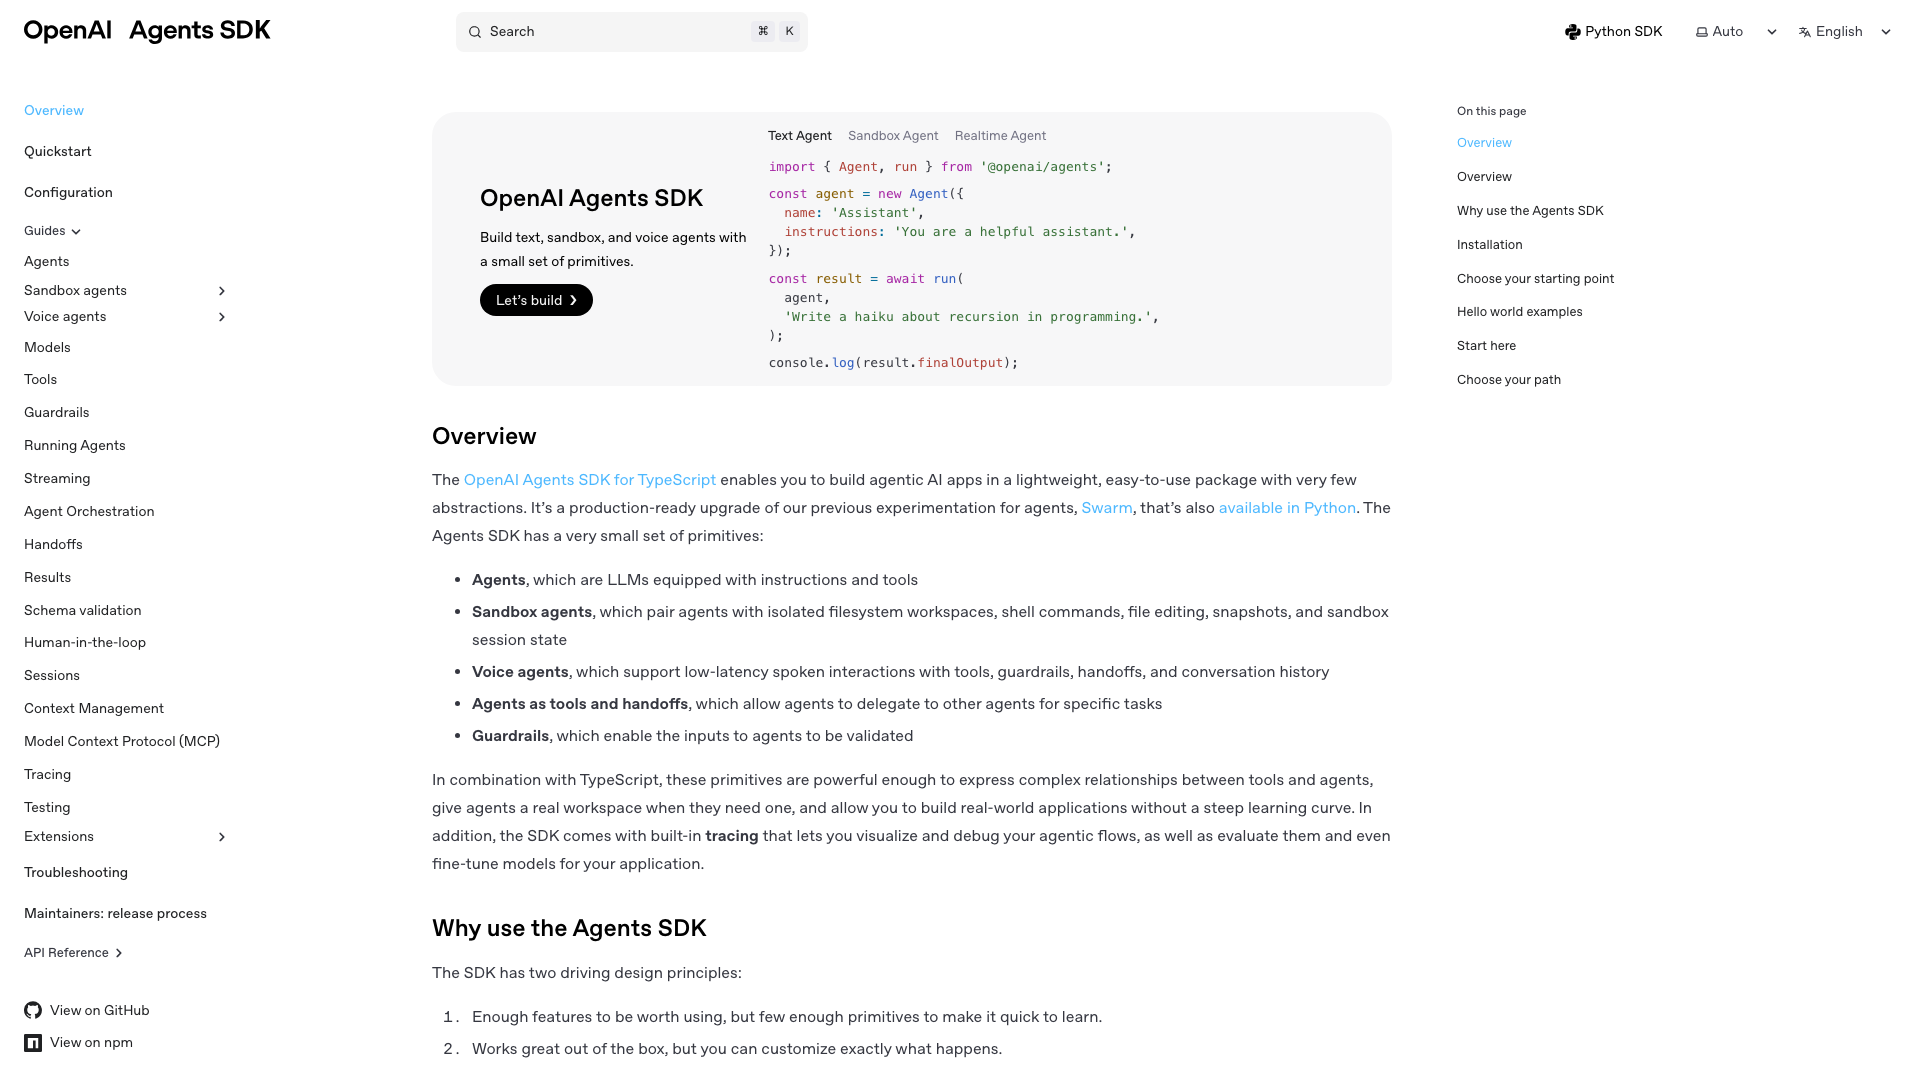This screenshot has height=1080, width=1920.
Task: Follow the OpenAI Agents SDK for TypeScript link
Action: click(590, 480)
